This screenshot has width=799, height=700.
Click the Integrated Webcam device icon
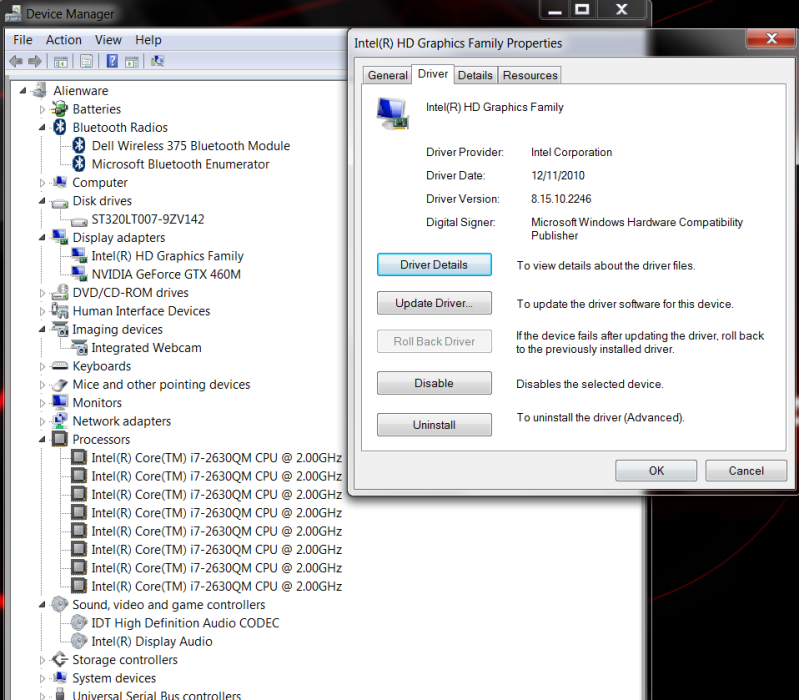[79, 347]
